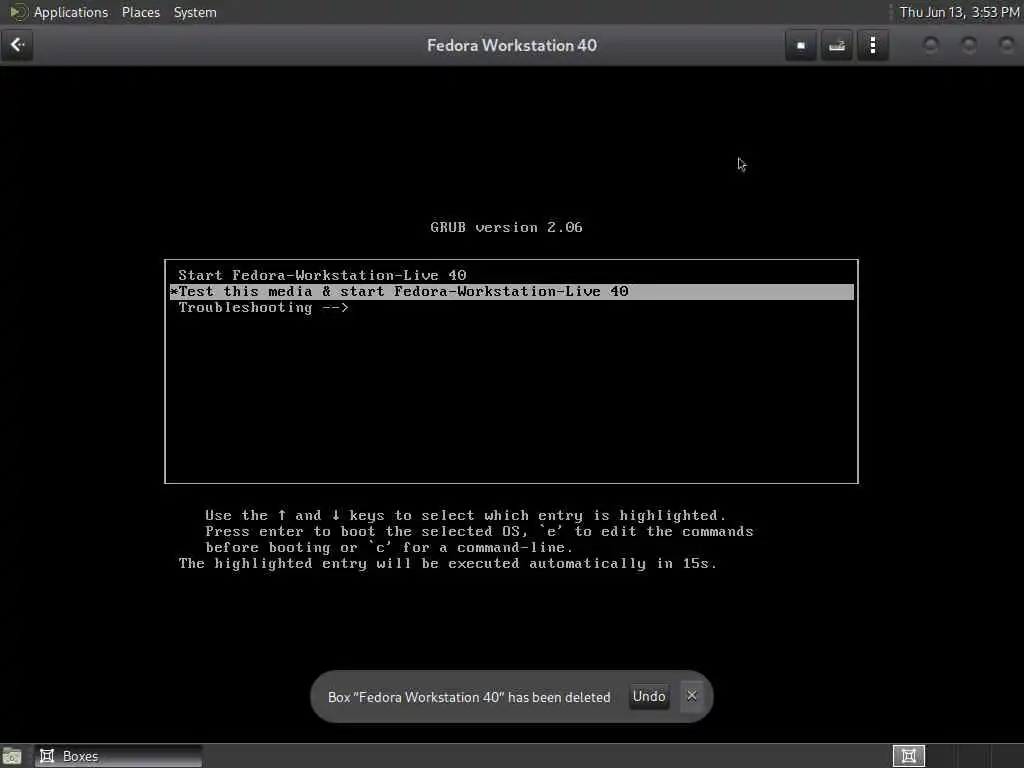Open the three-dot menu in header
1024x768 pixels.
click(872, 45)
